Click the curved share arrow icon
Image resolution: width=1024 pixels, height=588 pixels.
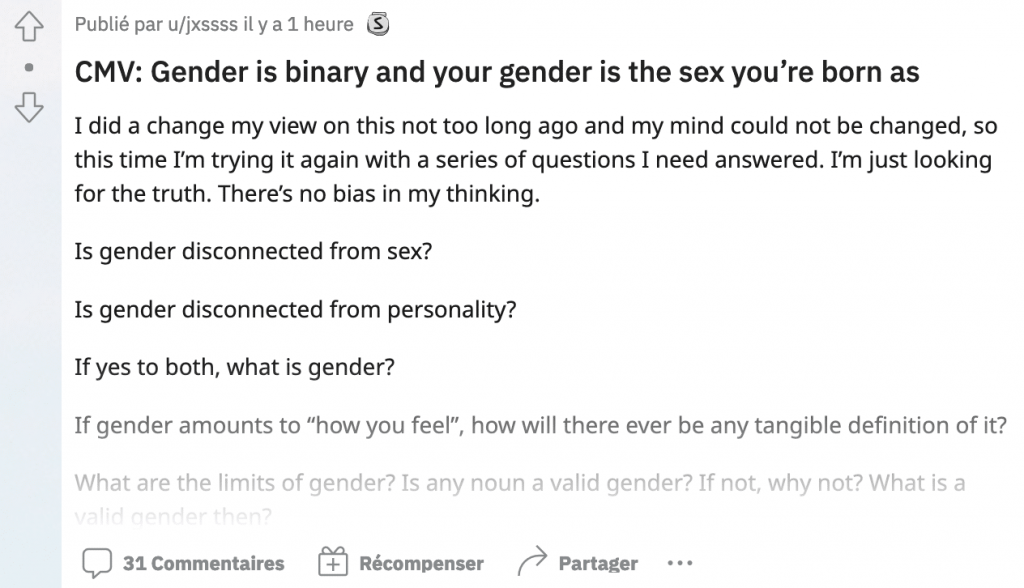tap(532, 561)
